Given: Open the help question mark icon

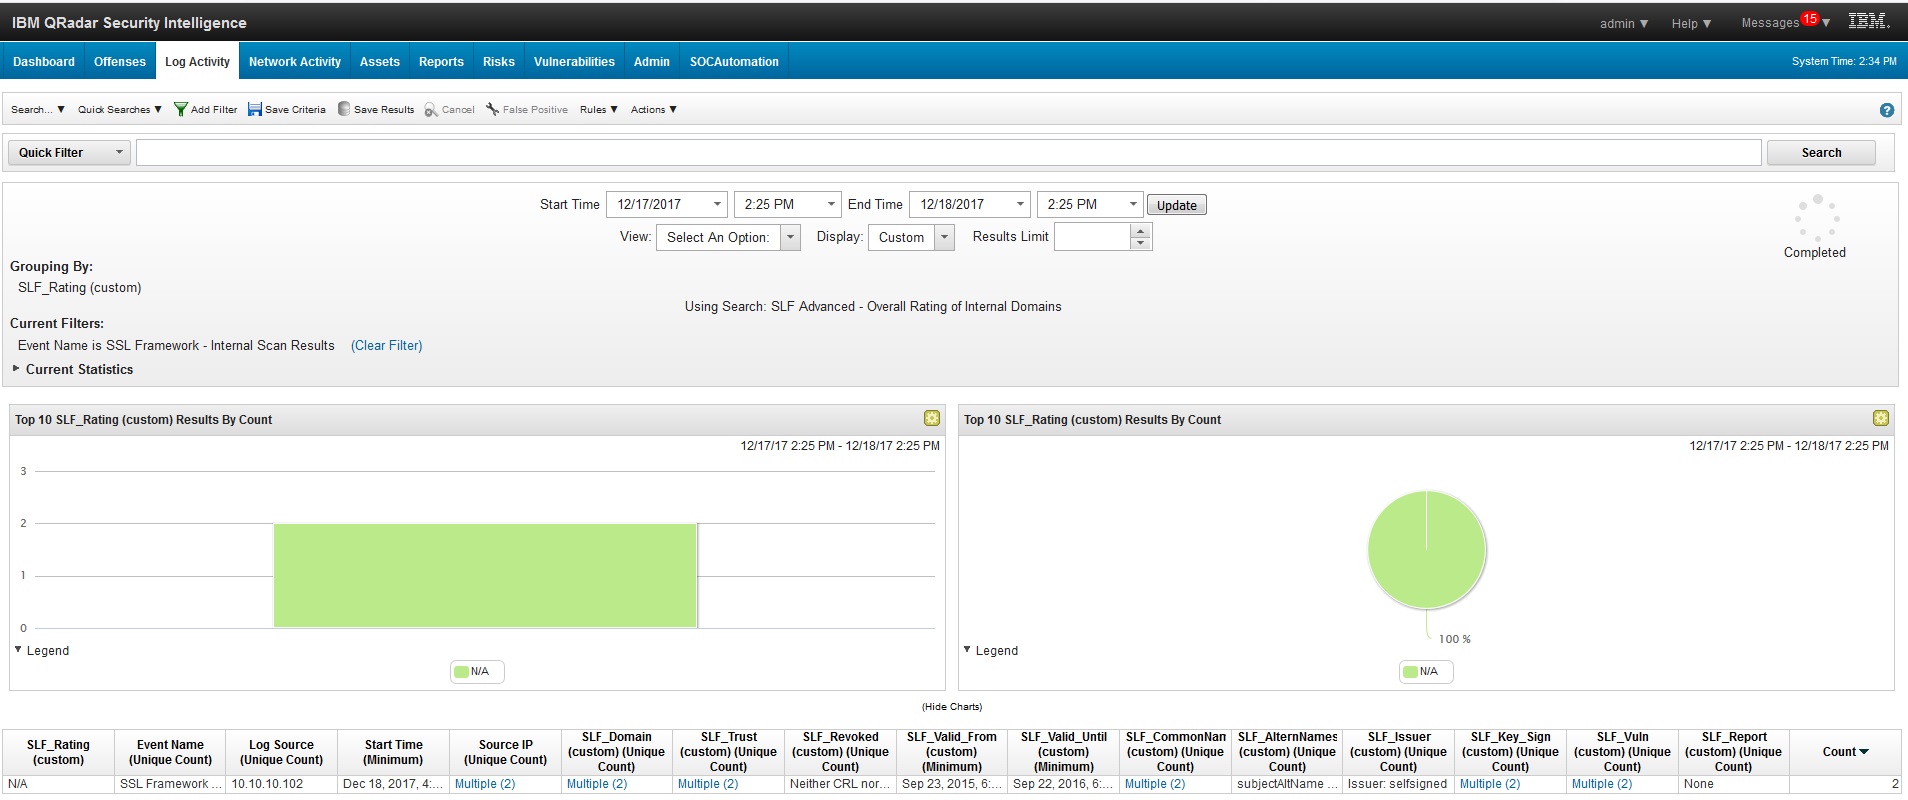Looking at the screenshot, I should tap(1886, 110).
